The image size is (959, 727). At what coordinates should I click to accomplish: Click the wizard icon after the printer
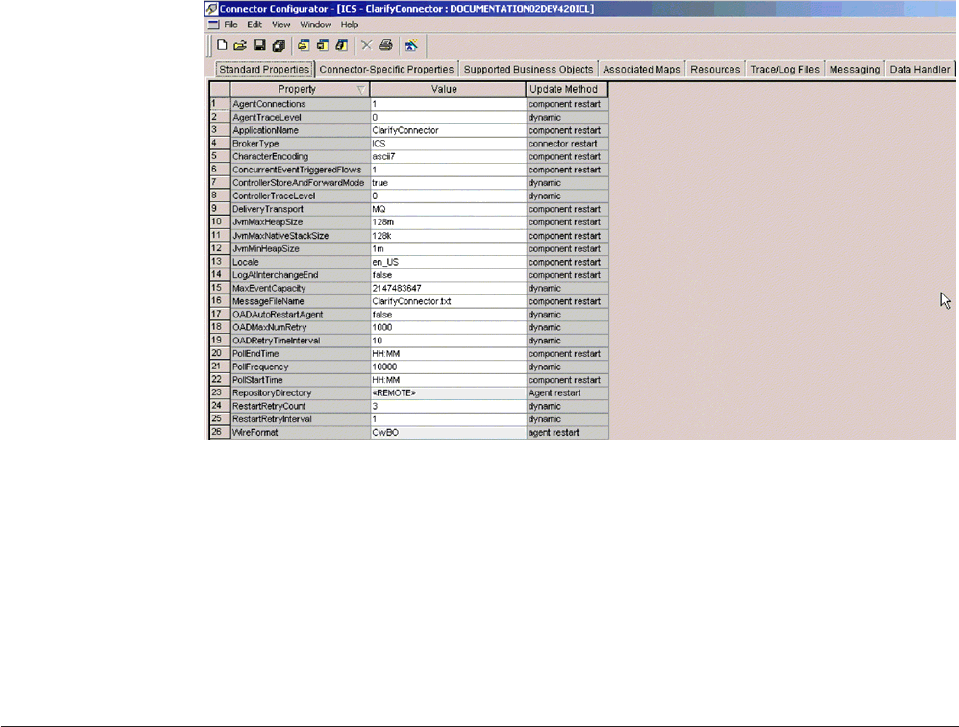[x=412, y=45]
